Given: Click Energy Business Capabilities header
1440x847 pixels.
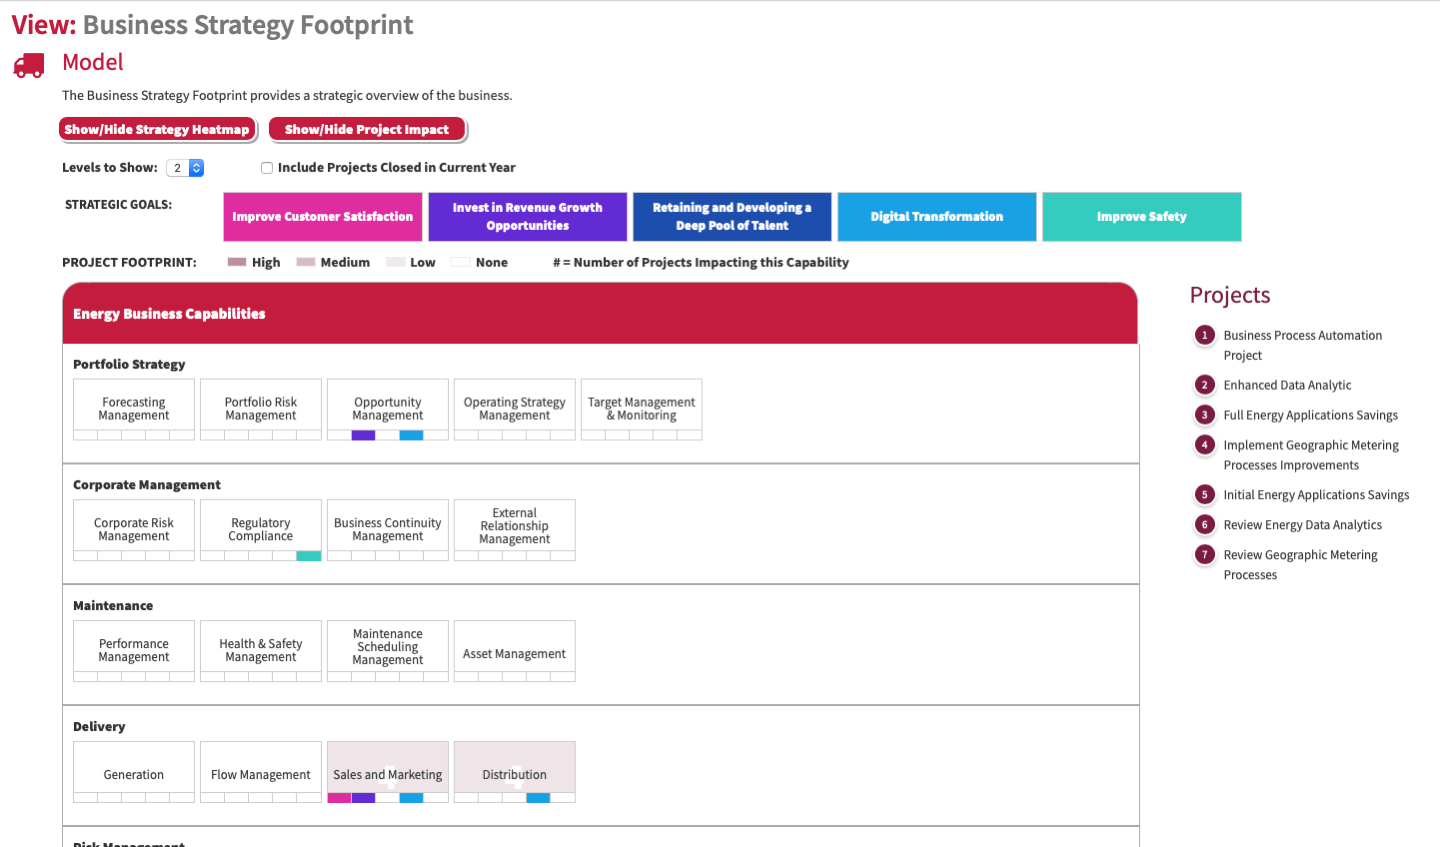Looking at the screenshot, I should point(600,314).
